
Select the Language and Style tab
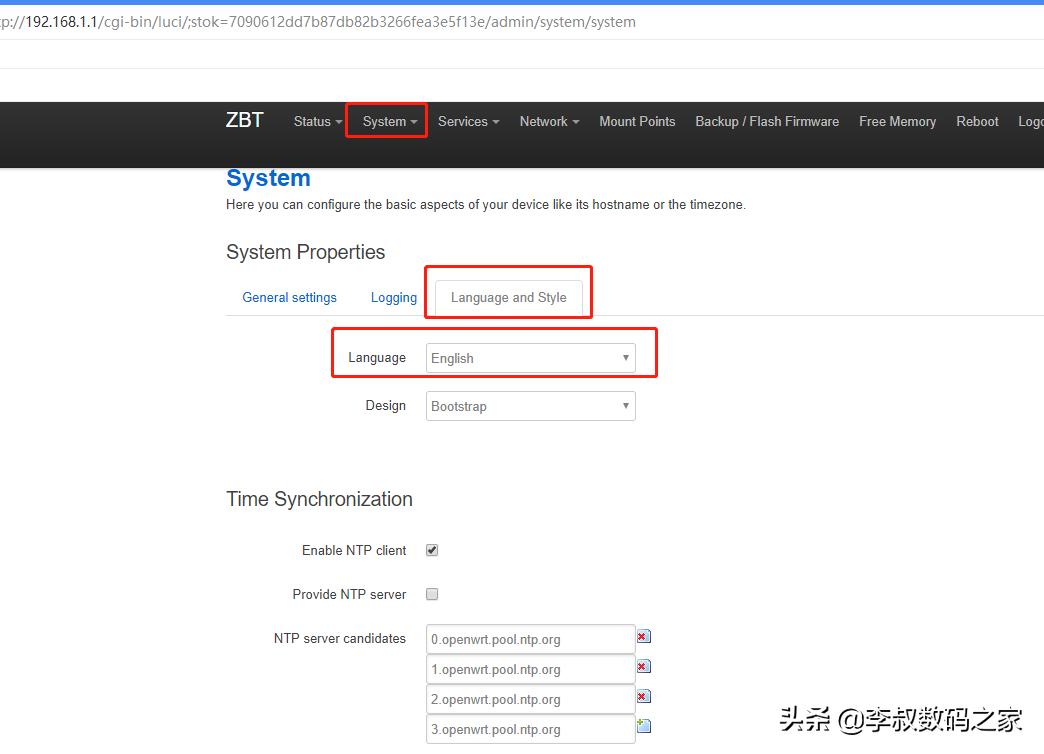pos(509,297)
